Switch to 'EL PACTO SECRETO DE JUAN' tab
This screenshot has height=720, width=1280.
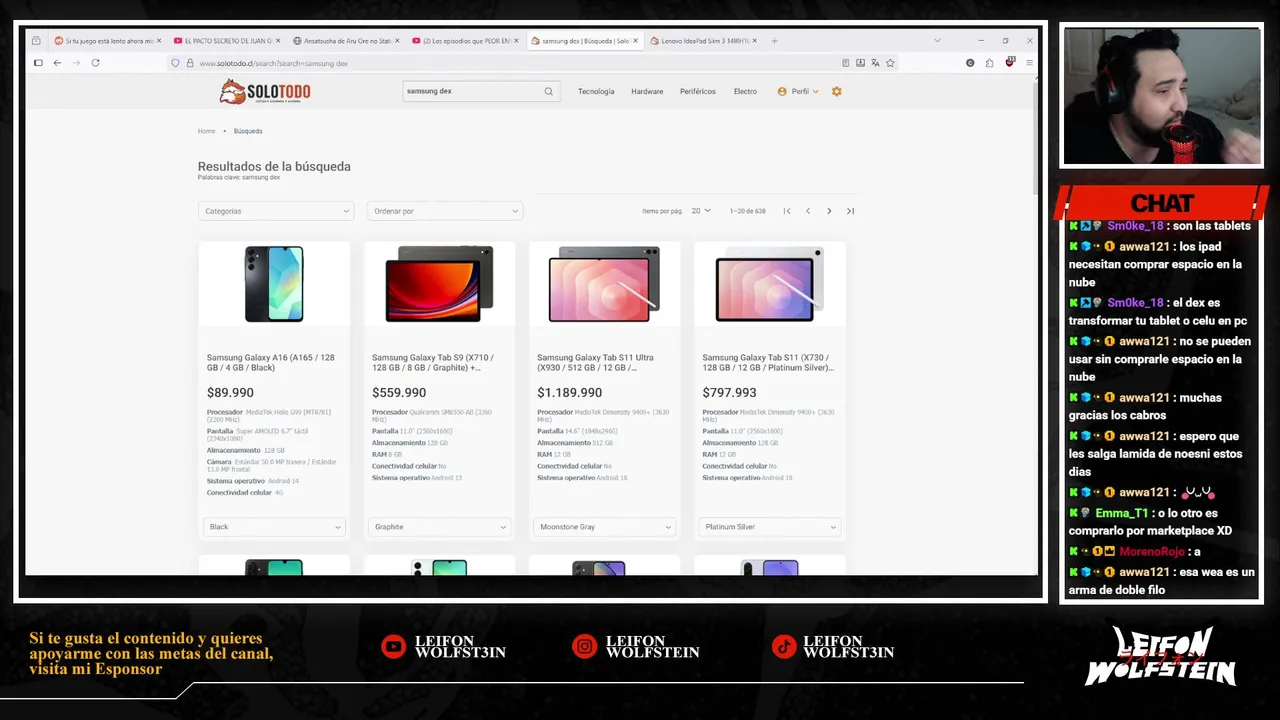coord(225,41)
